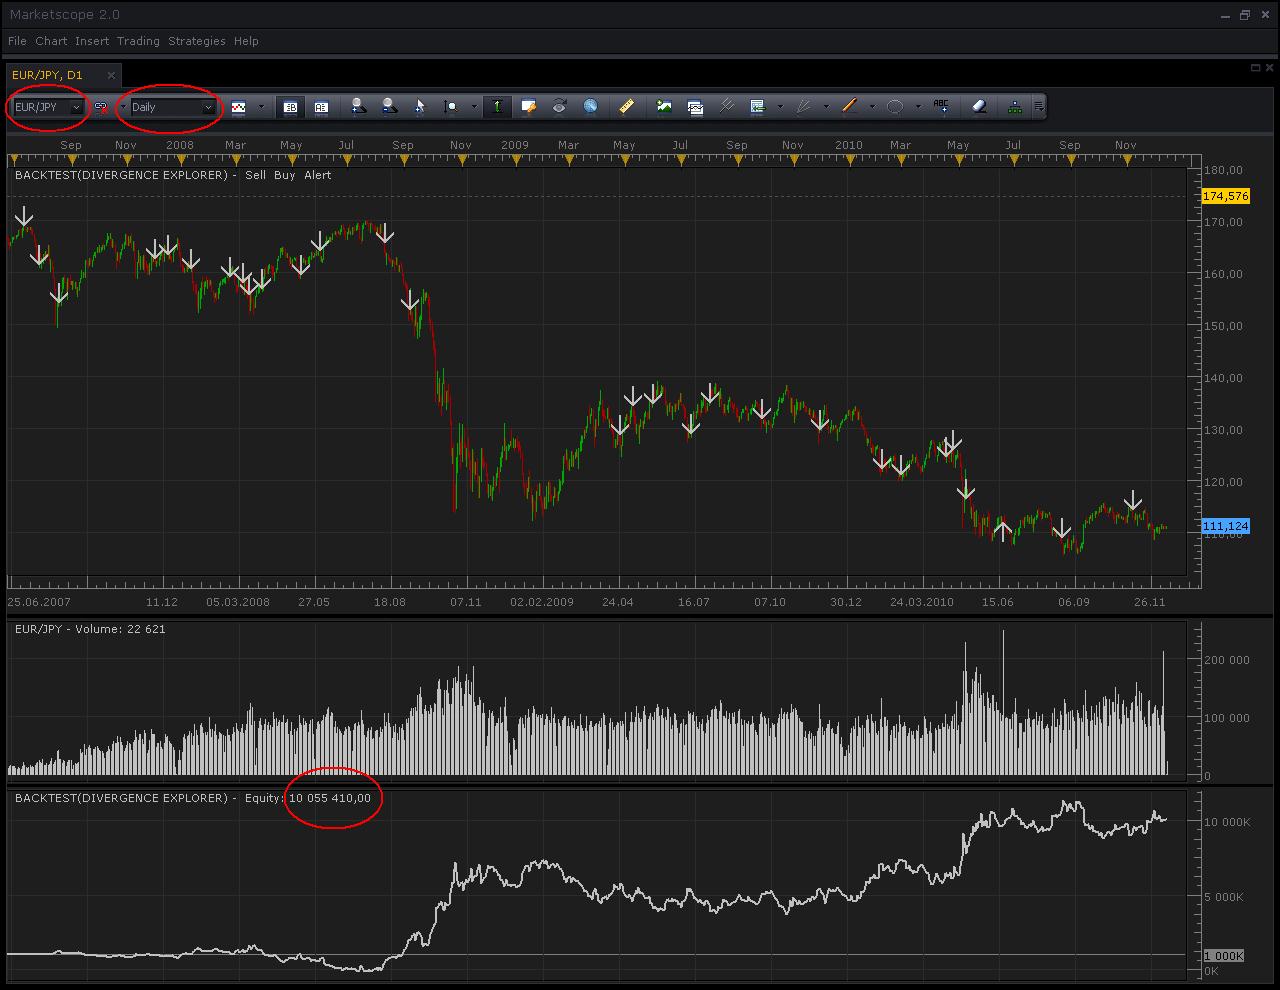Open the Trading menu
This screenshot has height=990, width=1280.
click(138, 41)
